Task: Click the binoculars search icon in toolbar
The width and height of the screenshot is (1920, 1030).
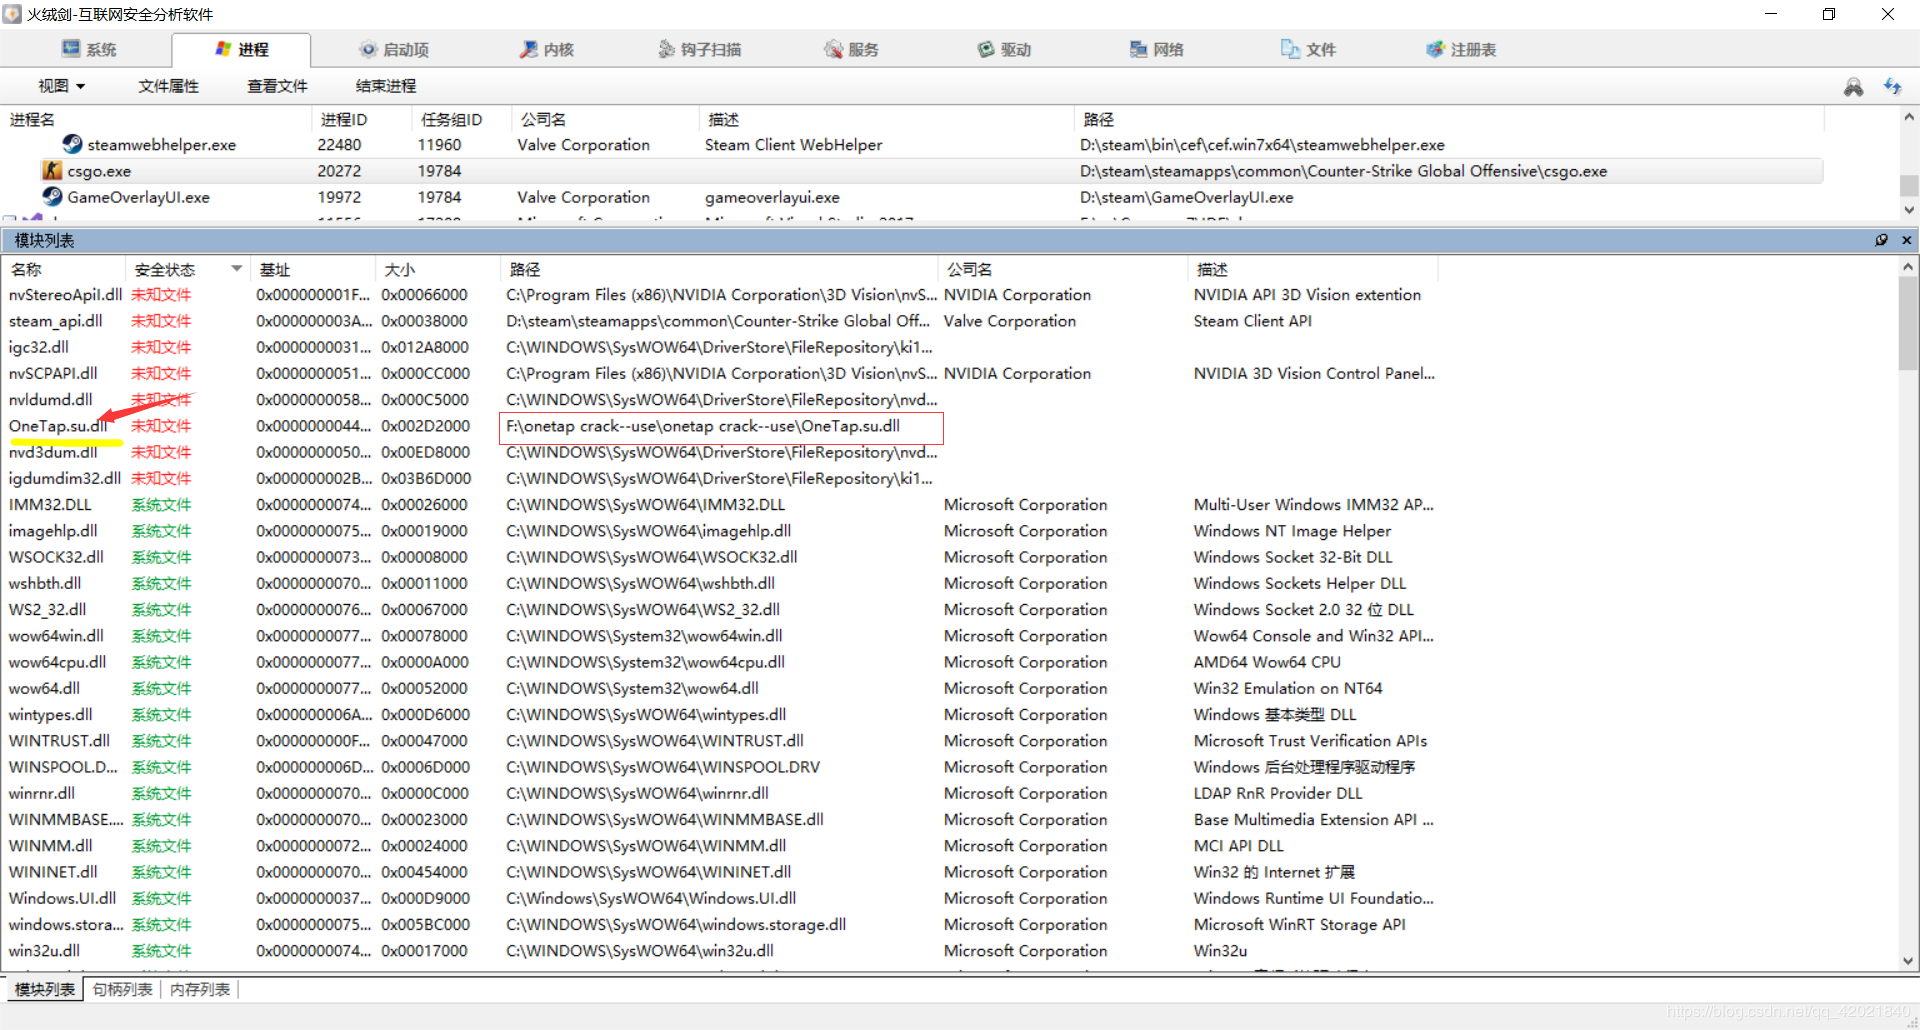Action: coord(1853,87)
